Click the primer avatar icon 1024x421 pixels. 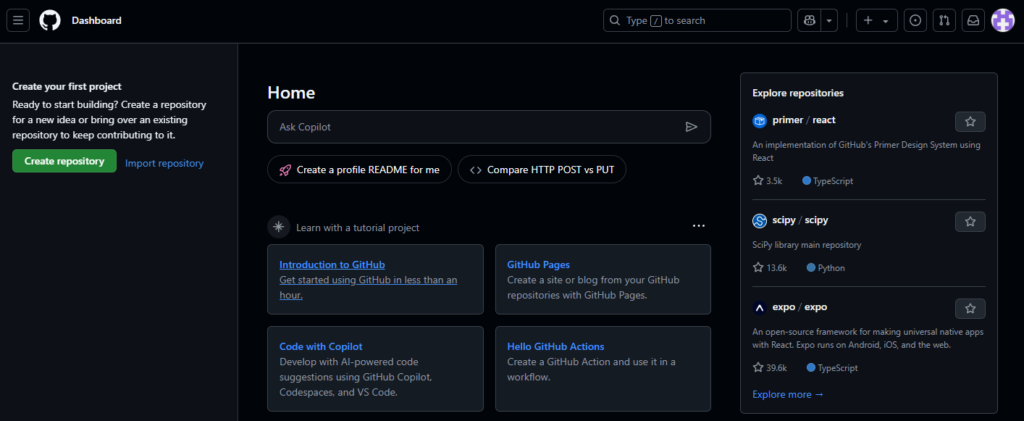pos(760,121)
